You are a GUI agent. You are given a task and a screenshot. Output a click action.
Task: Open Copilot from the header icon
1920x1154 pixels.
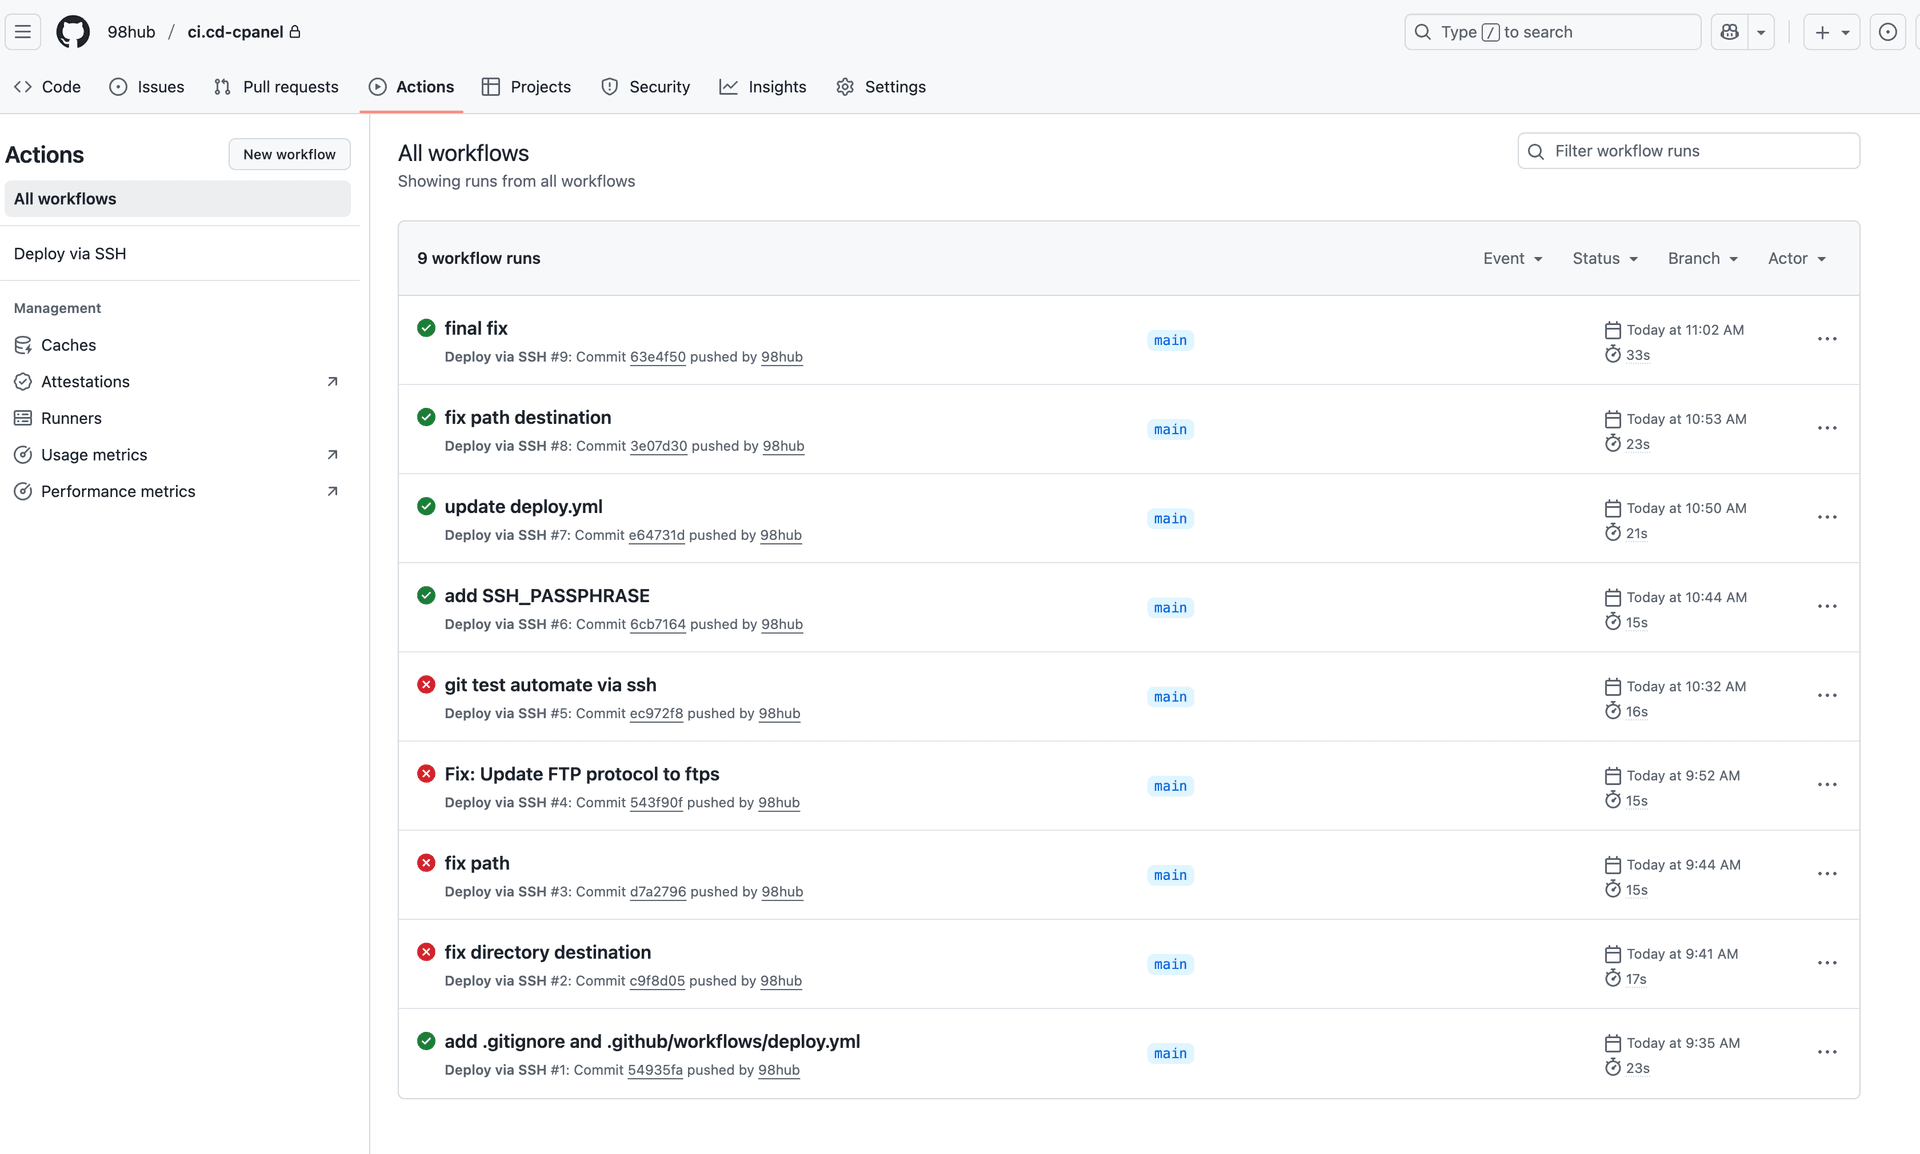[1729, 31]
